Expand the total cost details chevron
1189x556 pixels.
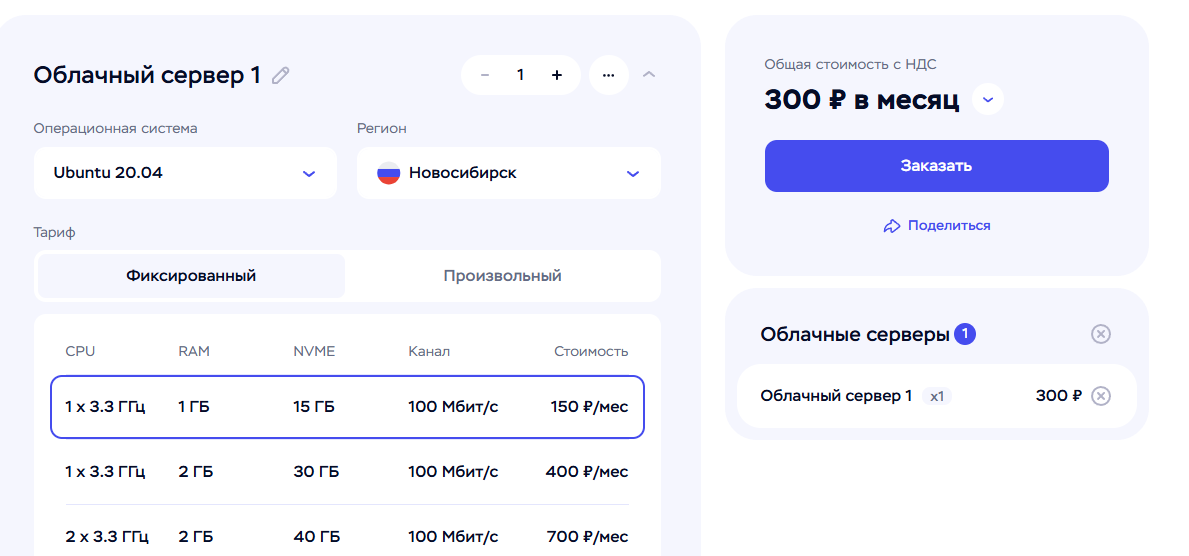tap(988, 99)
